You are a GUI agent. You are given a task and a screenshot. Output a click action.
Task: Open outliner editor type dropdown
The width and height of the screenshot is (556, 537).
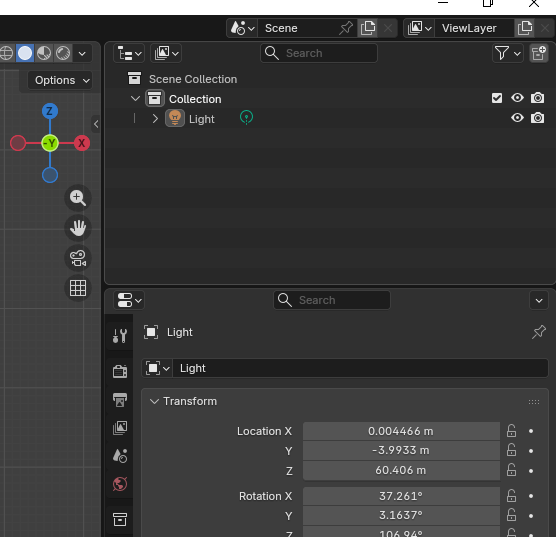(129, 54)
